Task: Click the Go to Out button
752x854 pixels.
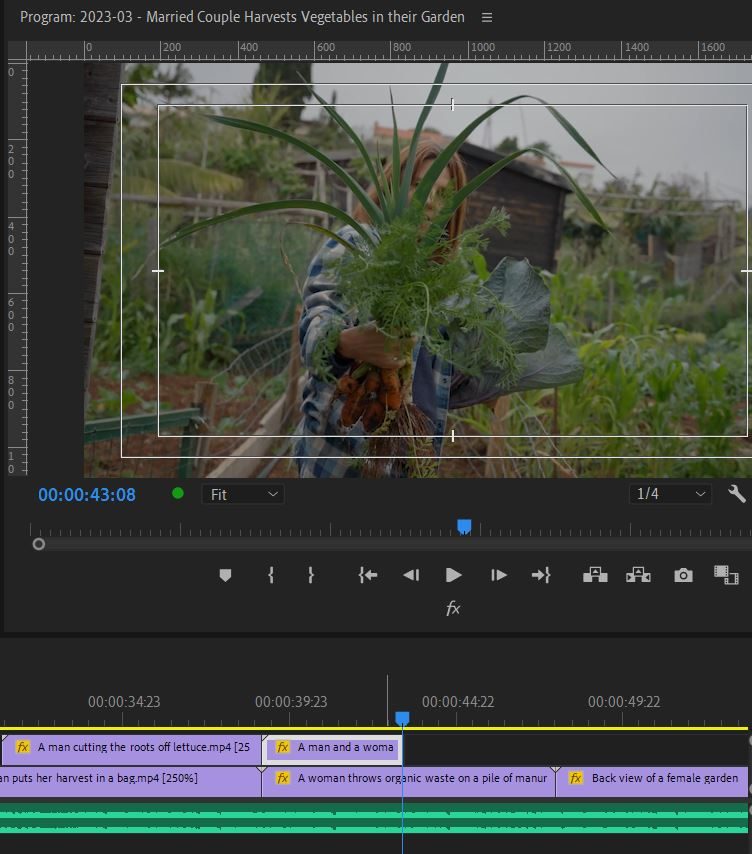Action: (x=541, y=575)
